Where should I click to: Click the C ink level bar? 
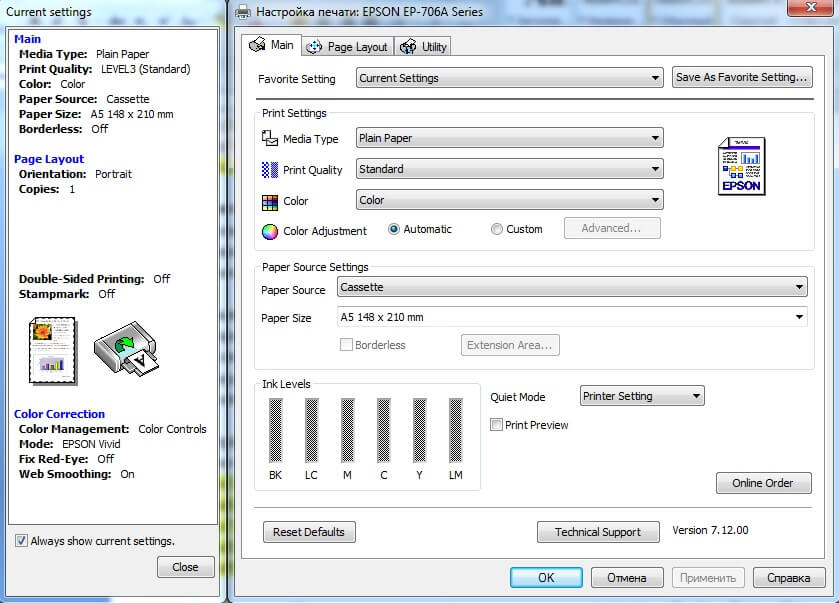[x=384, y=430]
